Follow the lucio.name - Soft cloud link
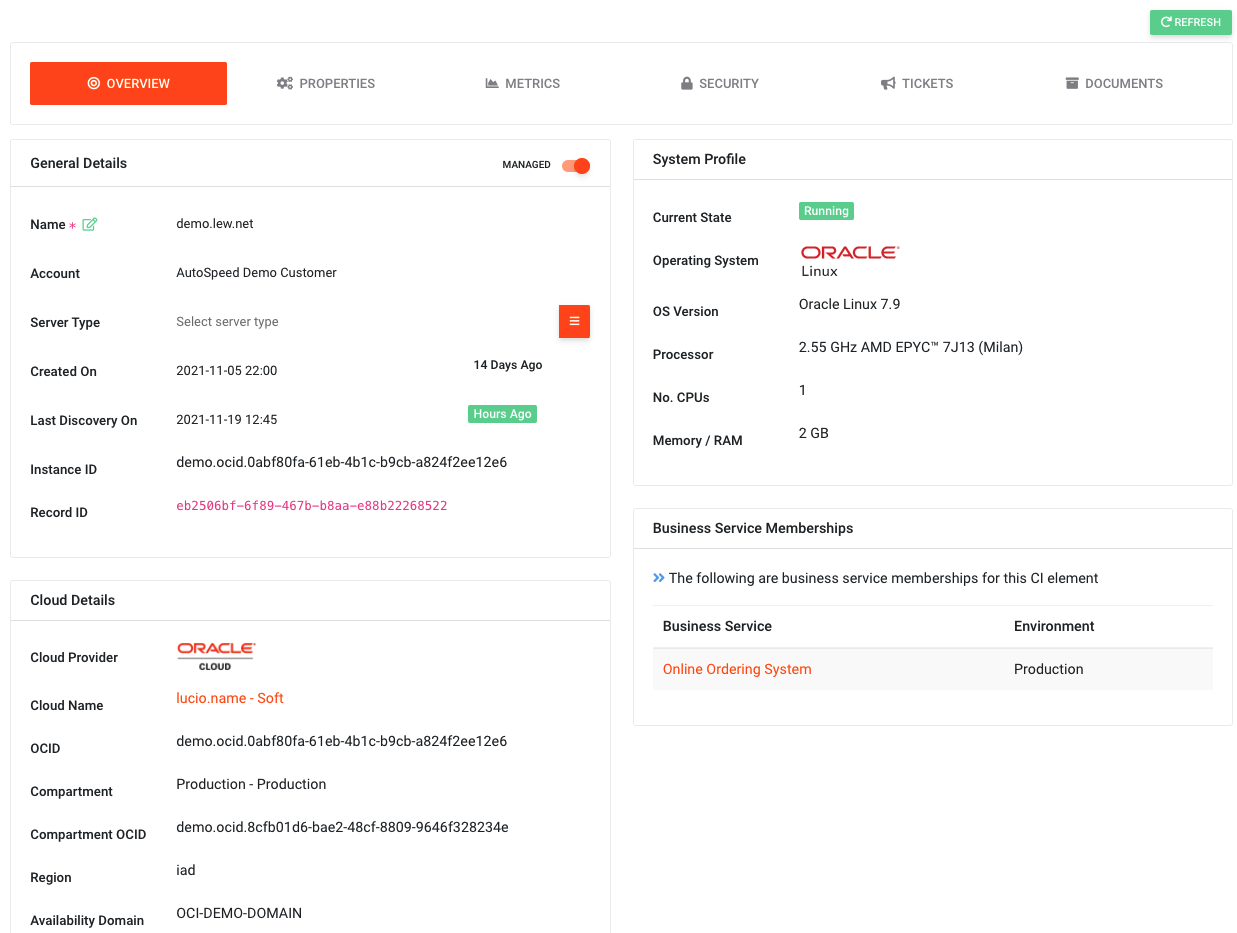 pos(230,698)
